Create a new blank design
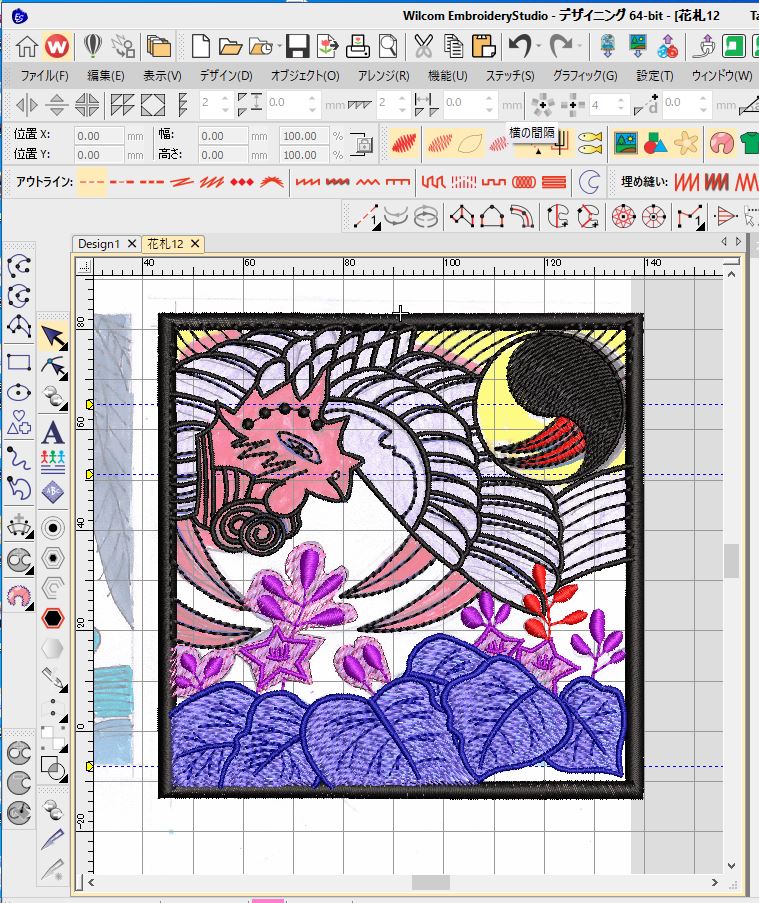Image resolution: width=759 pixels, height=903 pixels. [200, 46]
